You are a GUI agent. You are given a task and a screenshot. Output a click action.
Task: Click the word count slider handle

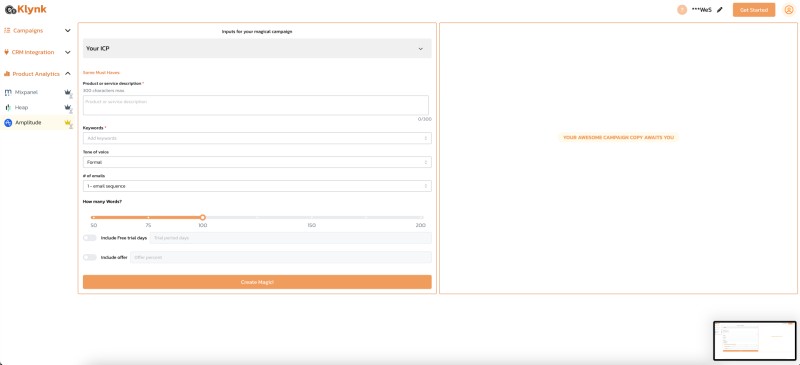click(203, 217)
